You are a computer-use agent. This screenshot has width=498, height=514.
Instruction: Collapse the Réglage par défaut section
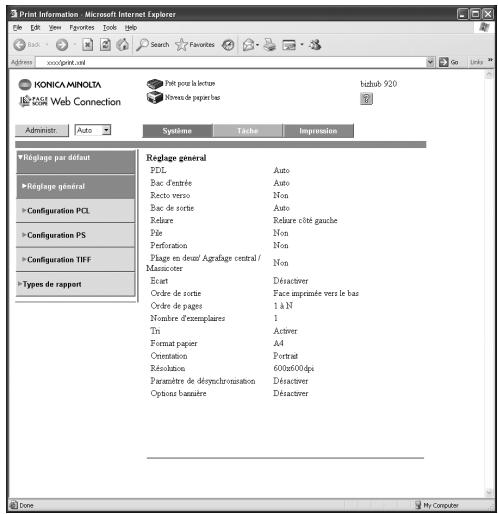[x=76, y=162]
